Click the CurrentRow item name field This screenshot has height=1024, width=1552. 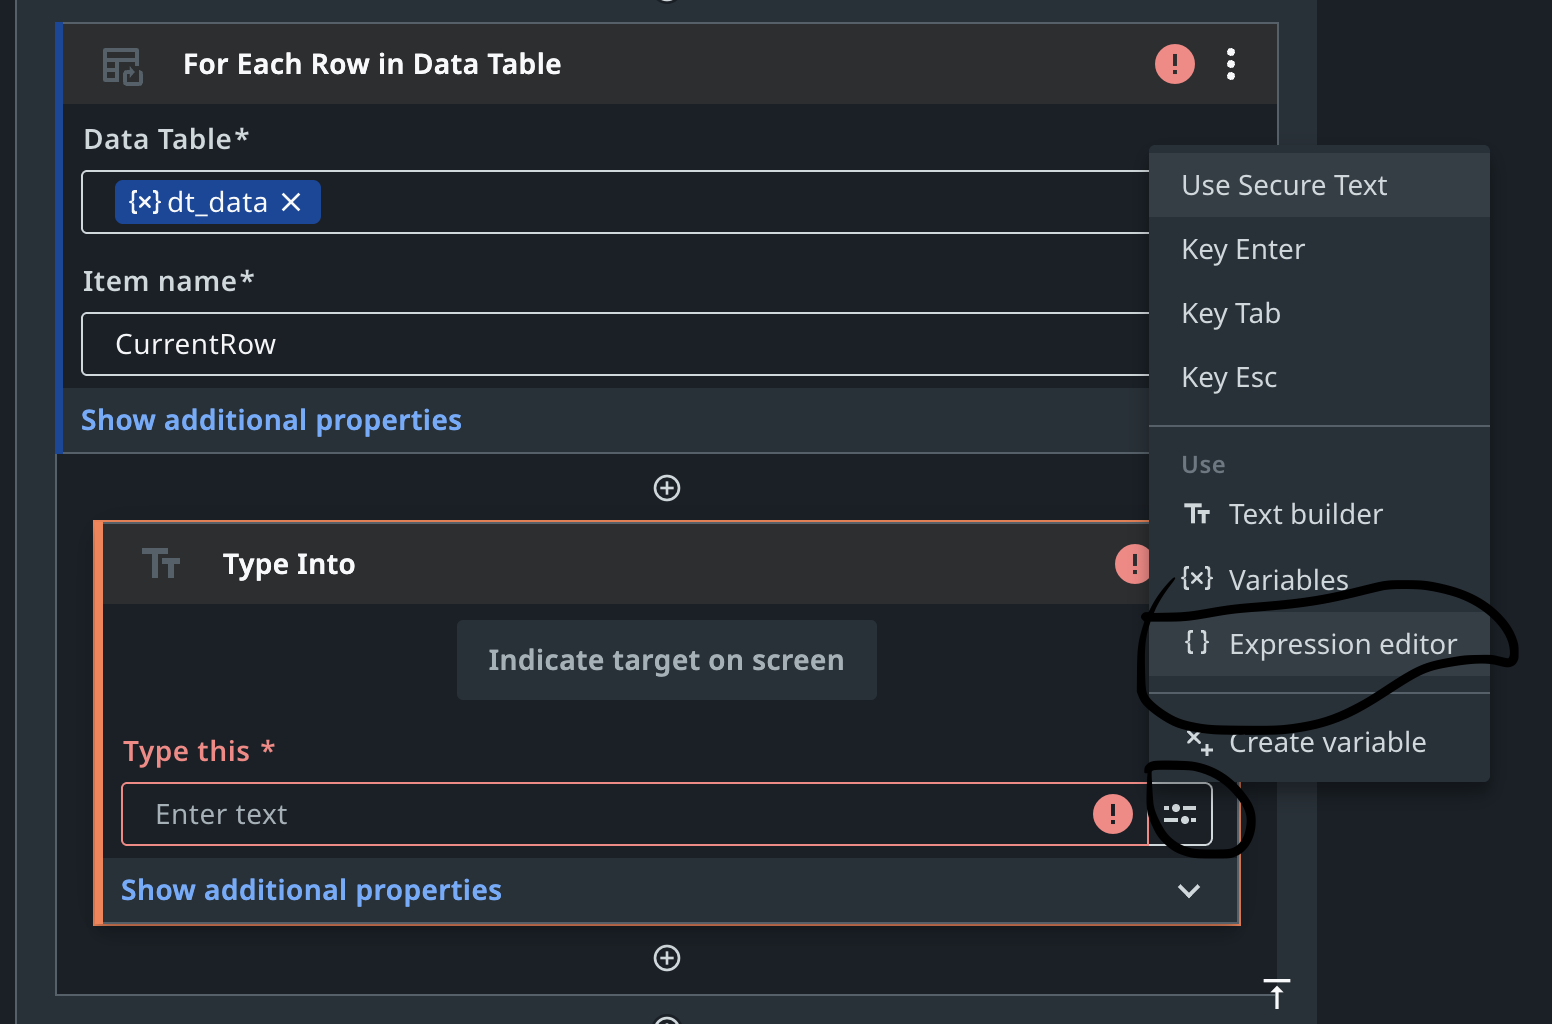coord(600,344)
